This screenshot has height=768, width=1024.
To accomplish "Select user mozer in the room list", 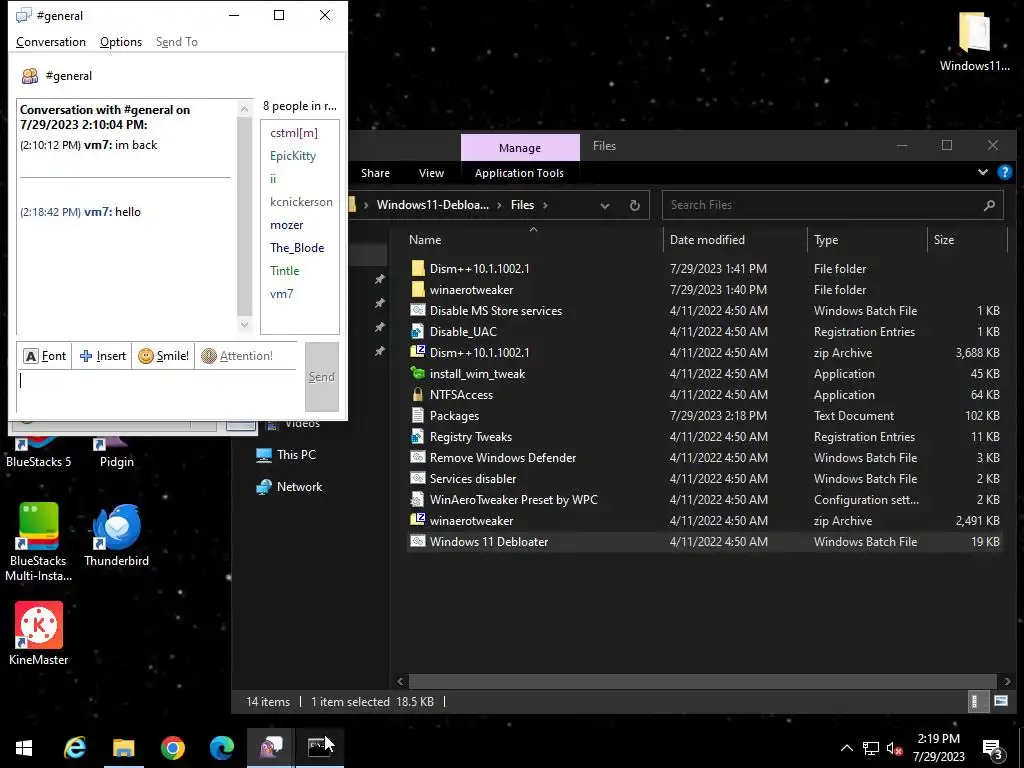I will 287,225.
